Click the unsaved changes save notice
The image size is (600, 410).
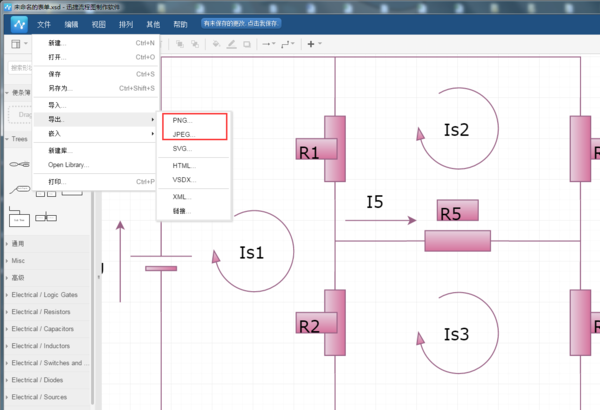241,24
